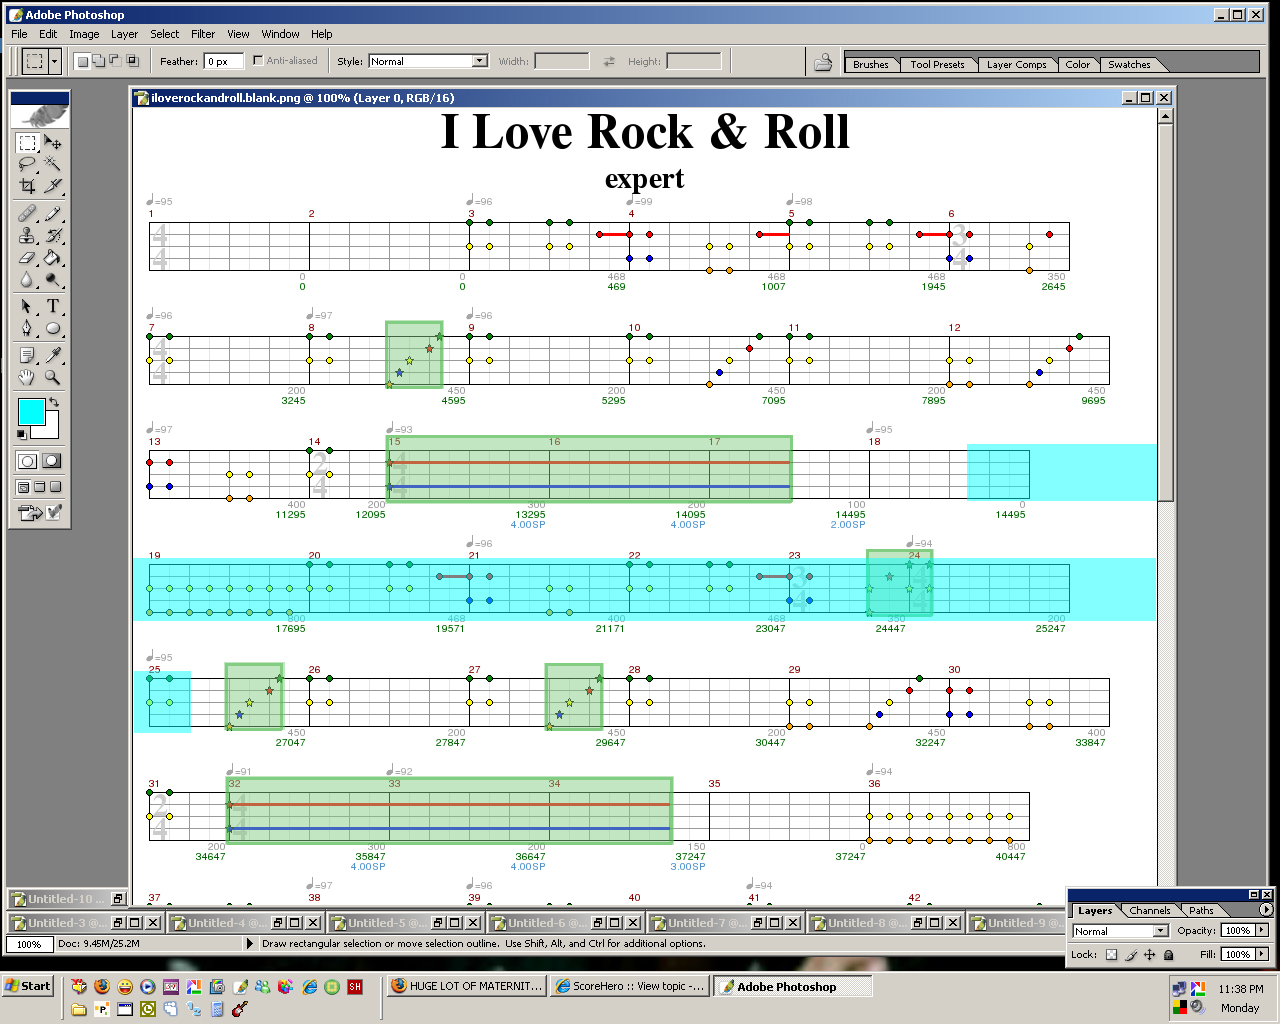Open the Brushes palette tab
The image size is (1280, 1024).
click(x=870, y=64)
